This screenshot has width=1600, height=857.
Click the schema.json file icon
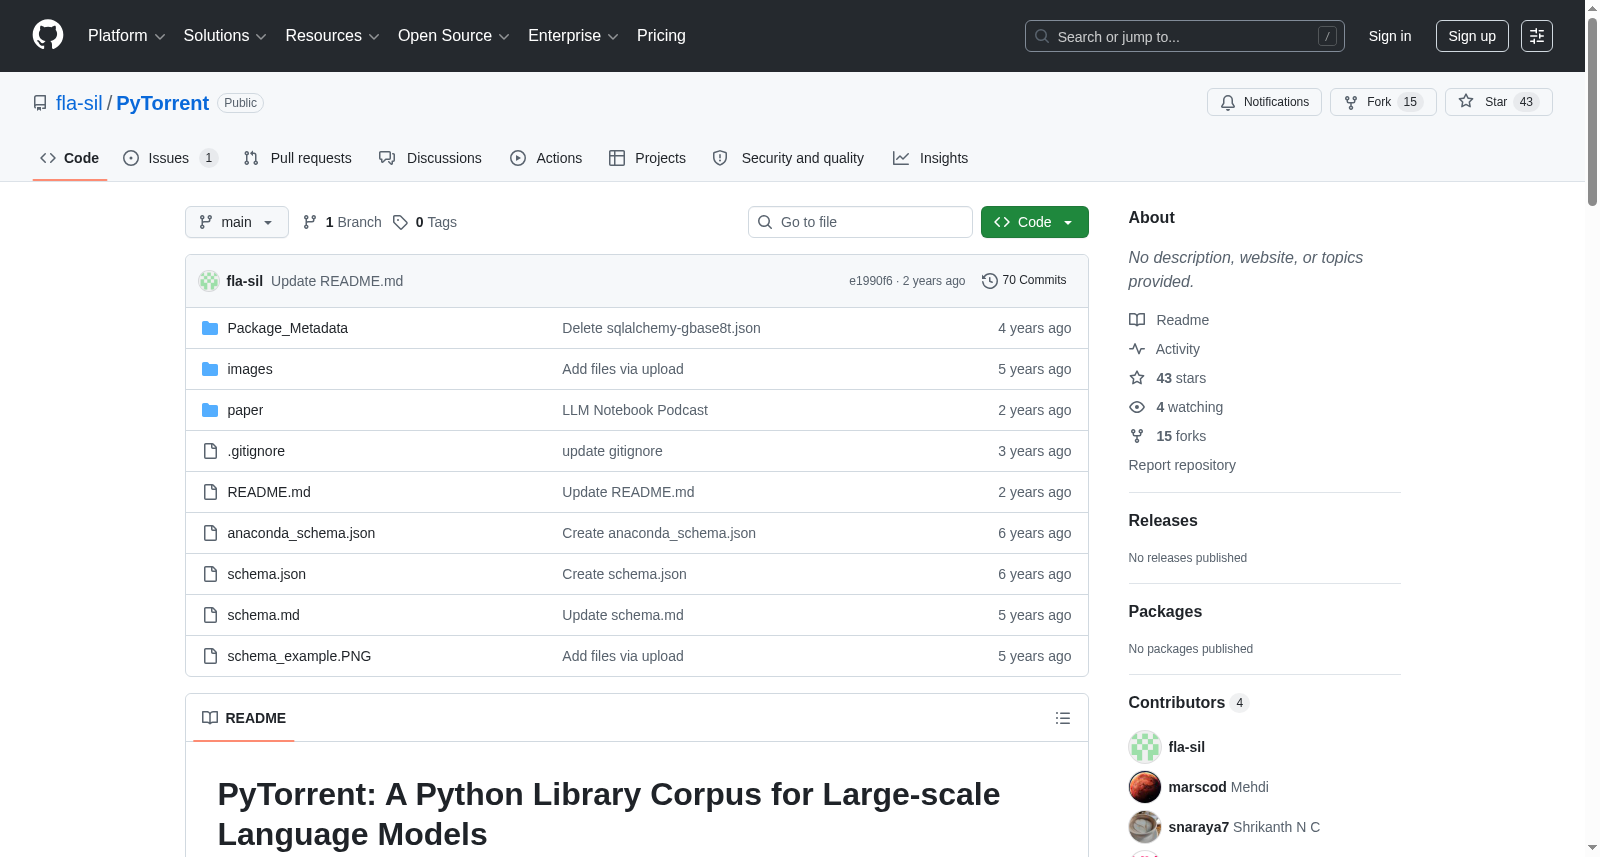[210, 574]
